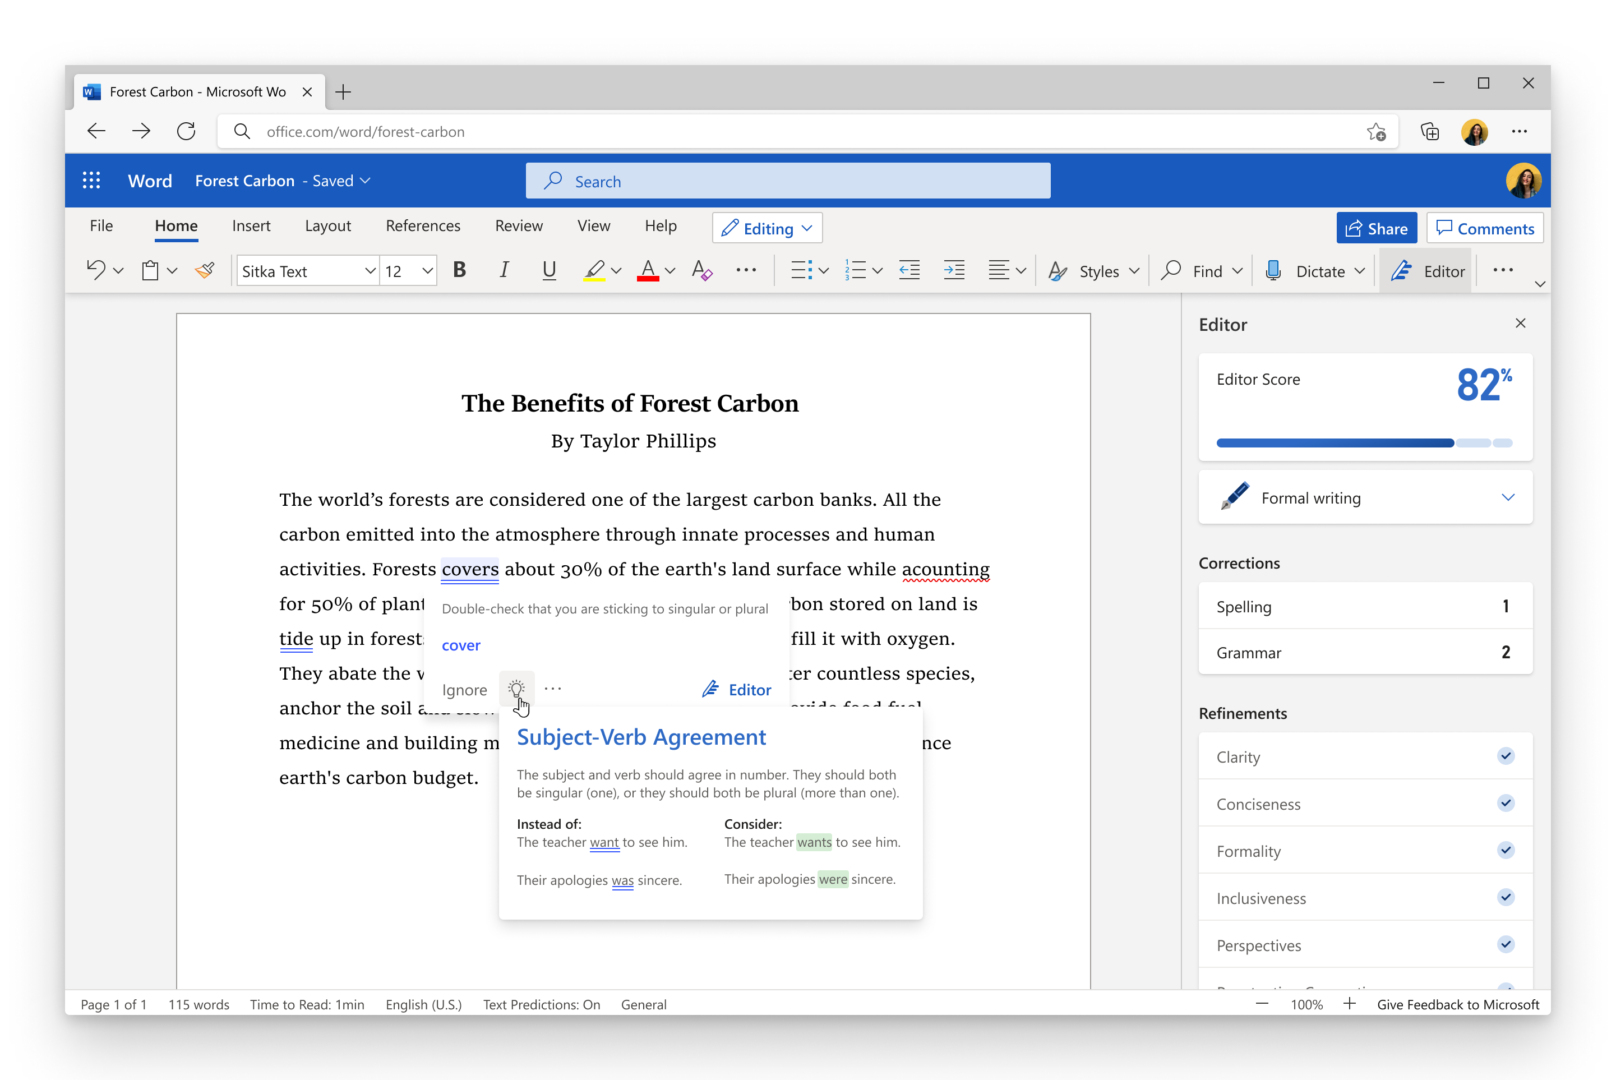Switch to the References tab
Viewport: 1616px width, 1080px height.
tap(422, 225)
